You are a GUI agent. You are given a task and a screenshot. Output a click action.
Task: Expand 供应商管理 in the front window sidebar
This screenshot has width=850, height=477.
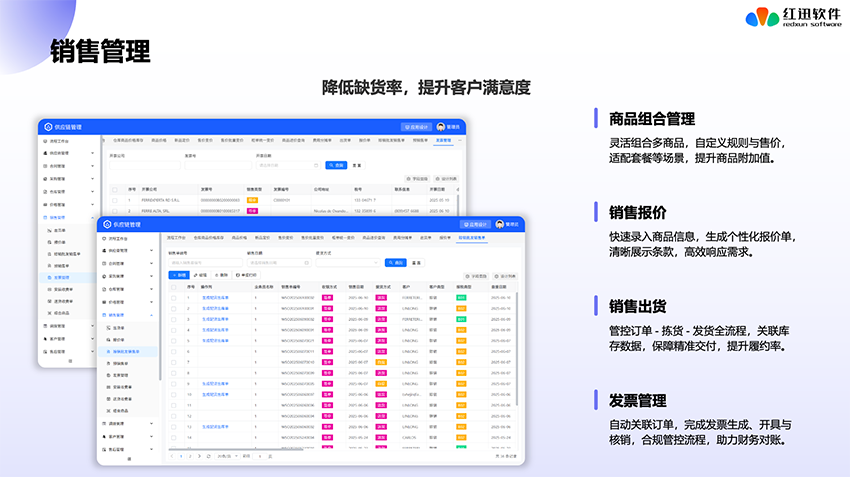(x=150, y=250)
